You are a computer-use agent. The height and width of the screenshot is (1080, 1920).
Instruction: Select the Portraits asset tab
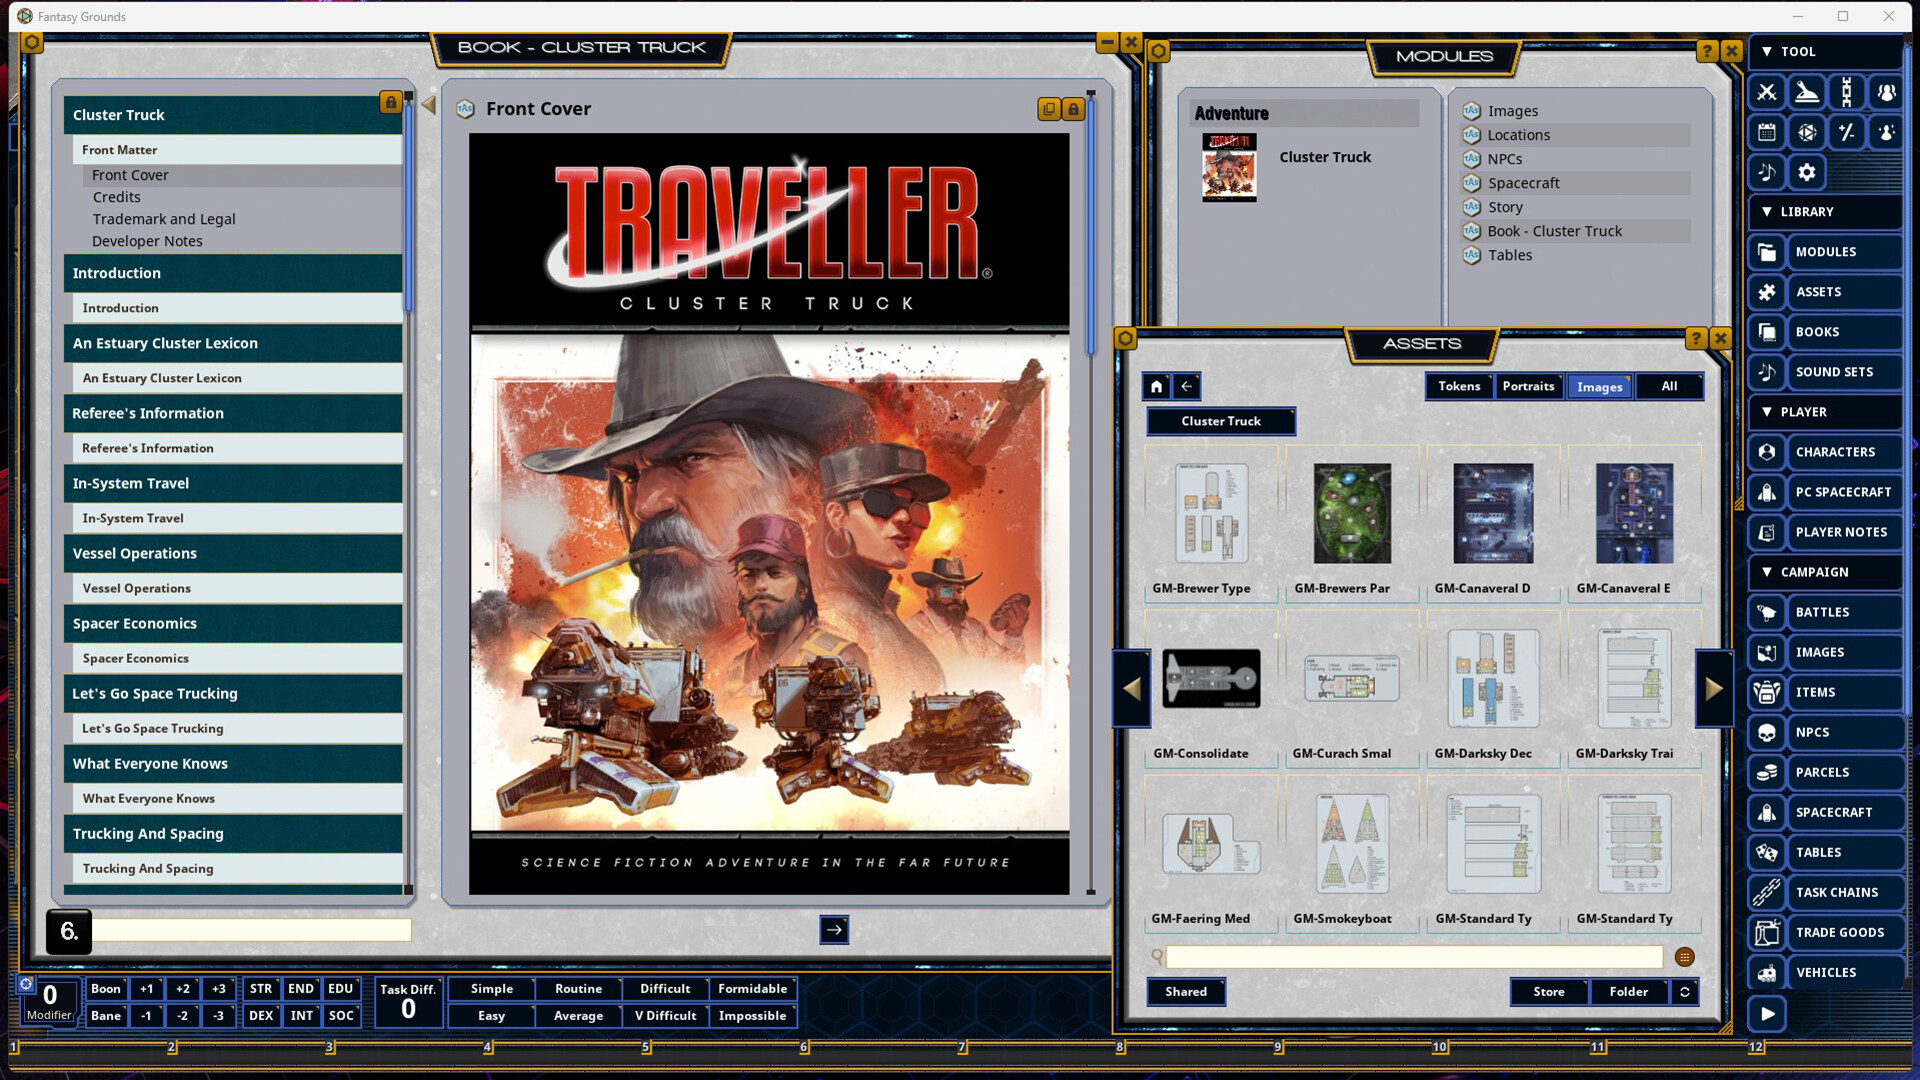1528,386
